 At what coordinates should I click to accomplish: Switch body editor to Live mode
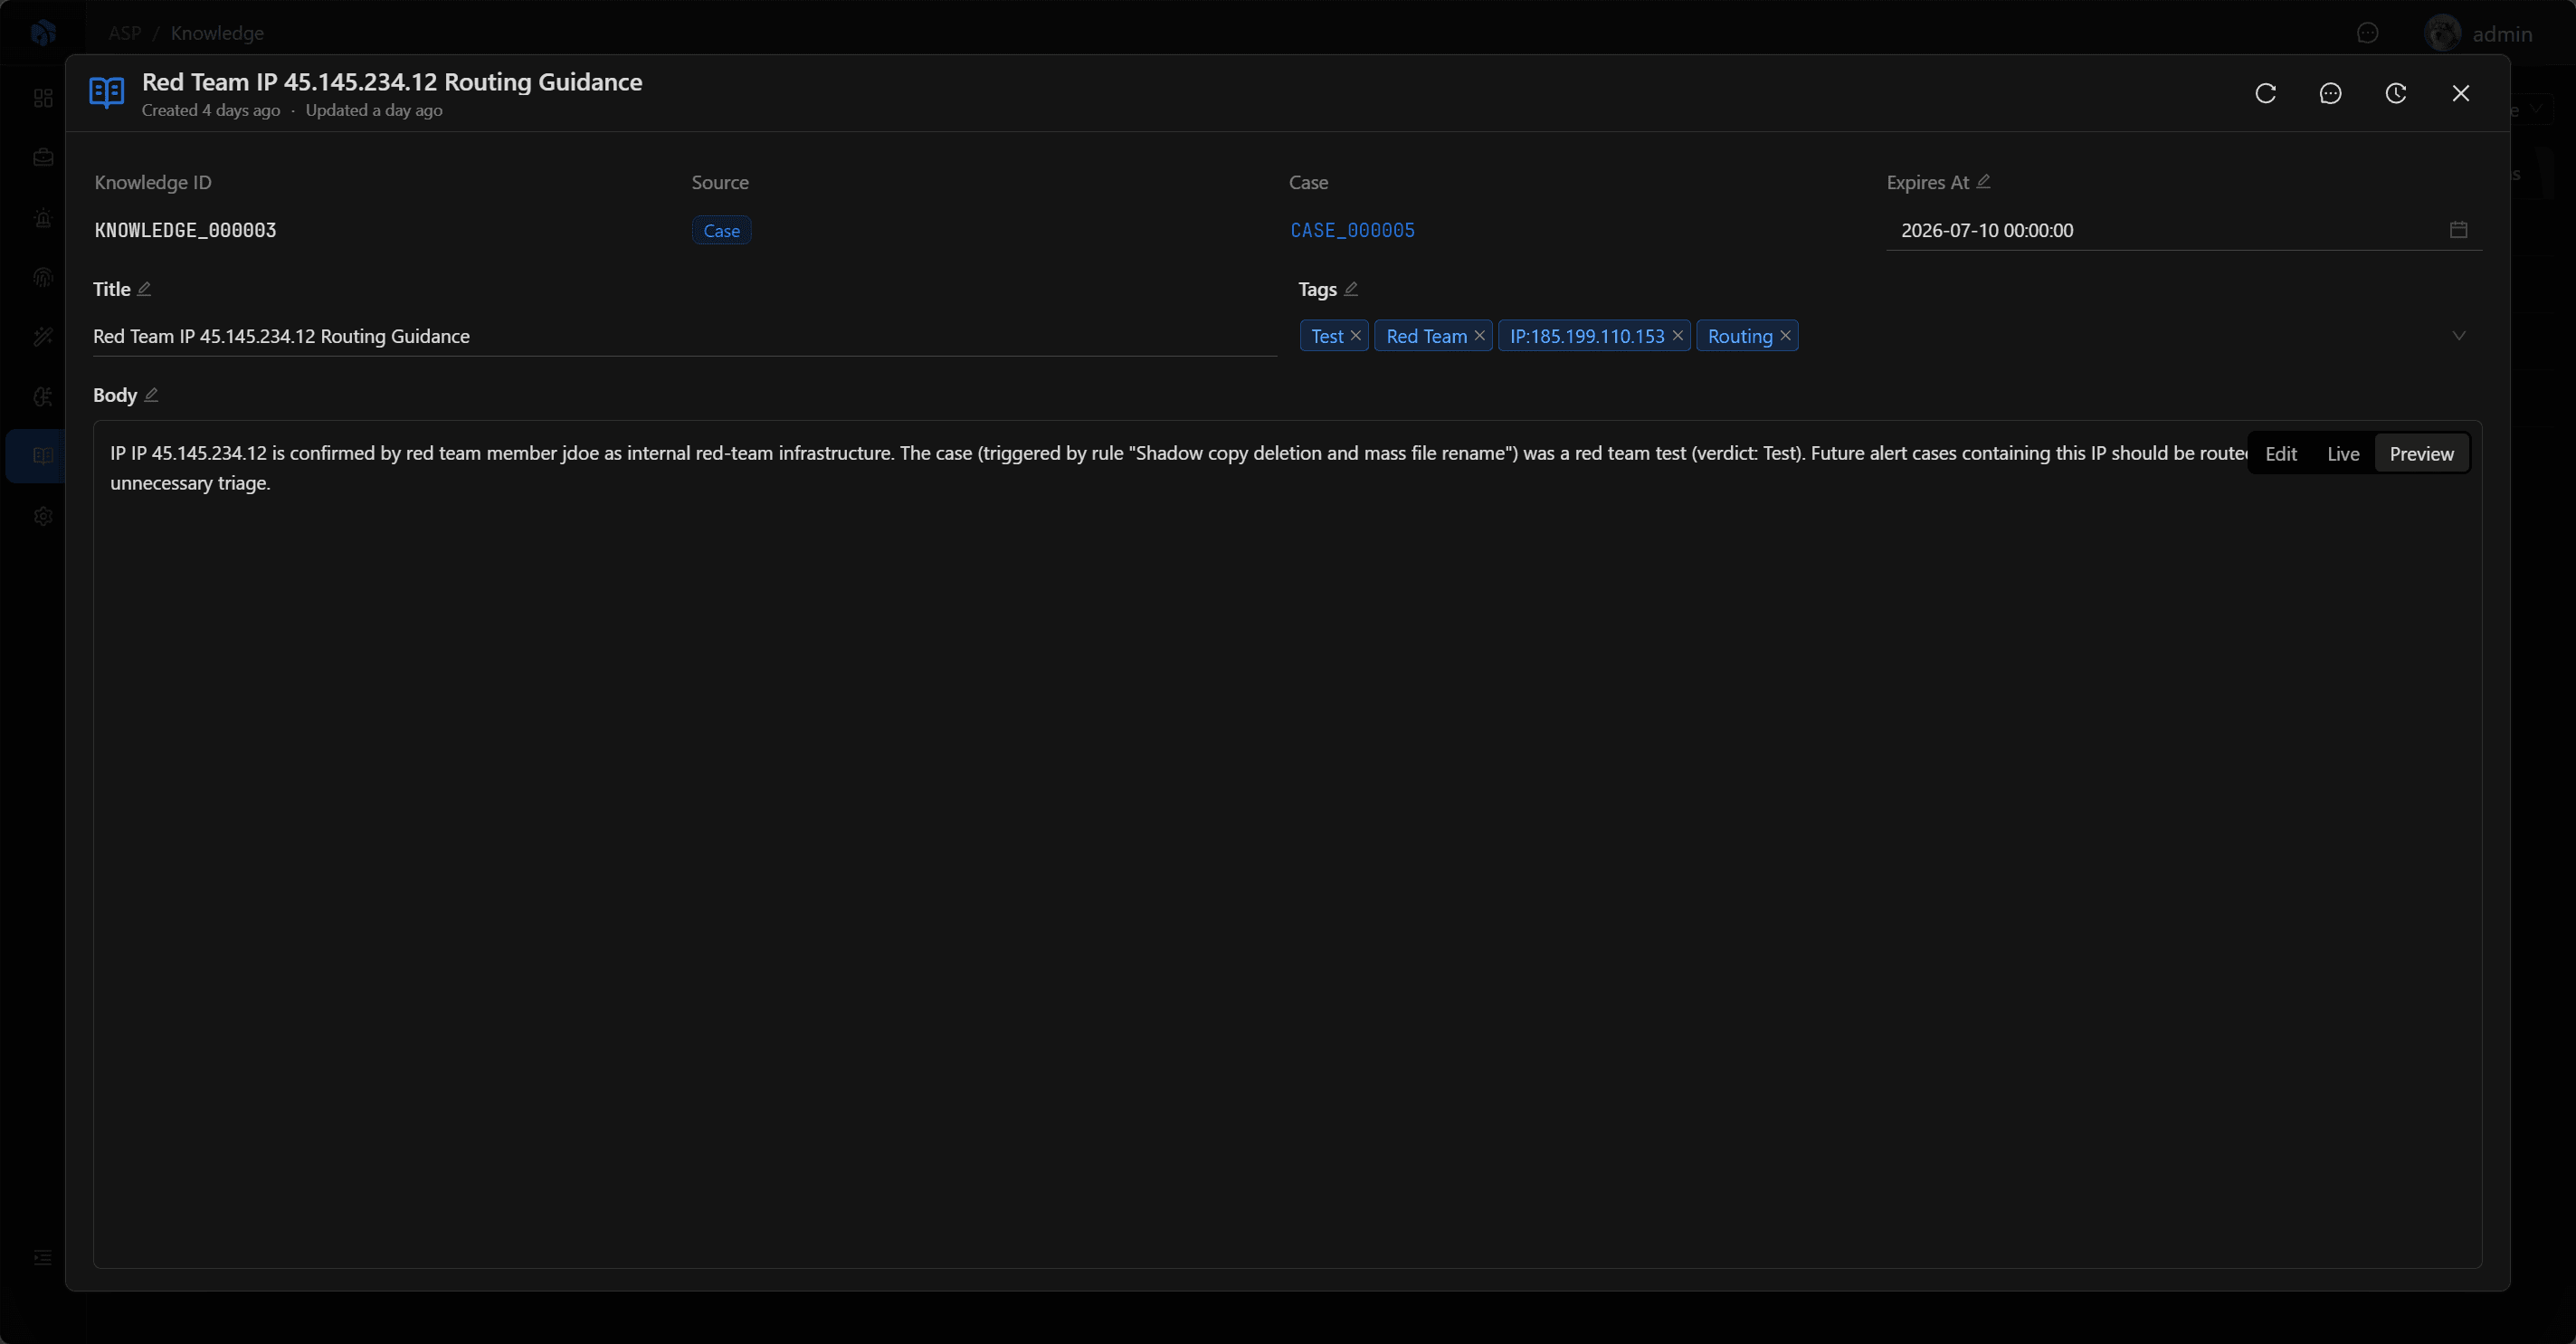click(2343, 454)
